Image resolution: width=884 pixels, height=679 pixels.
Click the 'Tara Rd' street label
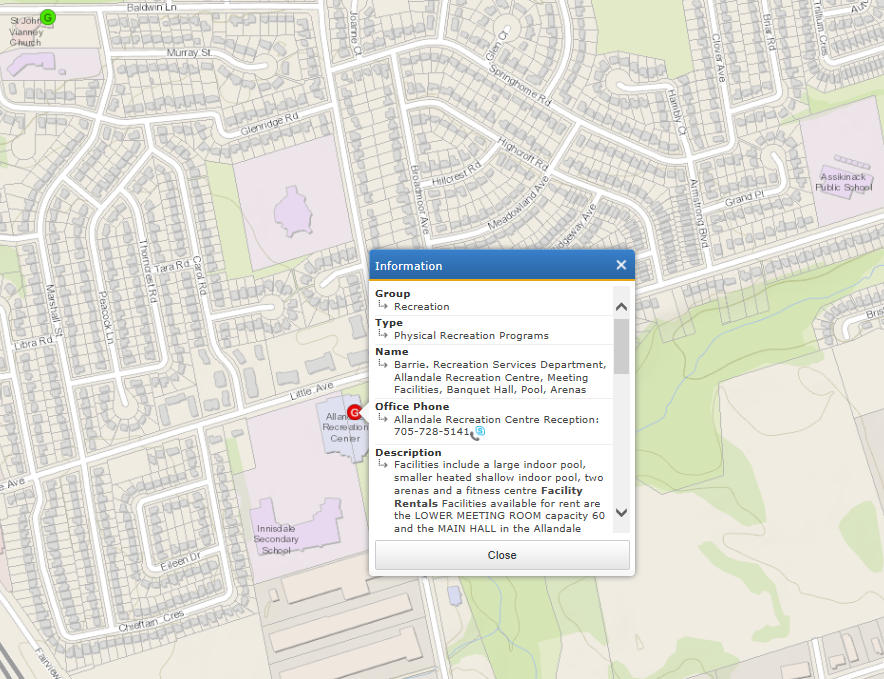tap(171, 266)
